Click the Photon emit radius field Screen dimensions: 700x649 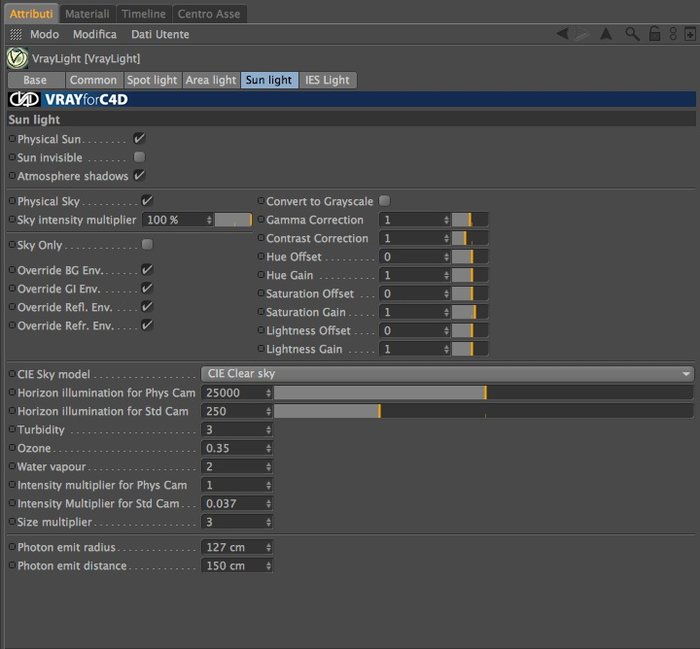(x=237, y=547)
